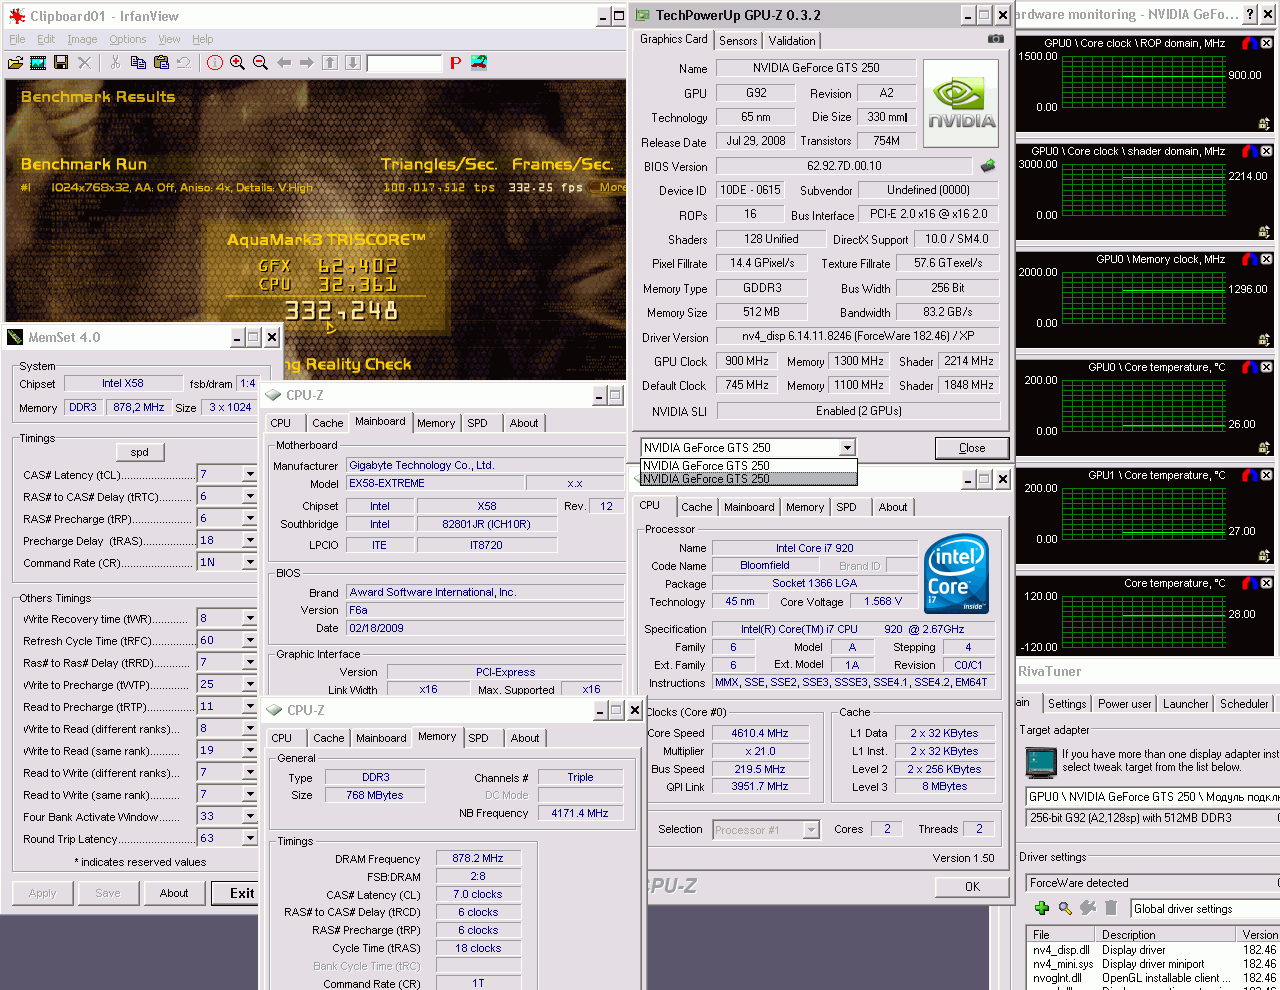The width and height of the screenshot is (1280, 990).
Task: Click the page number field in IrfanView toolbar
Action: click(x=404, y=63)
